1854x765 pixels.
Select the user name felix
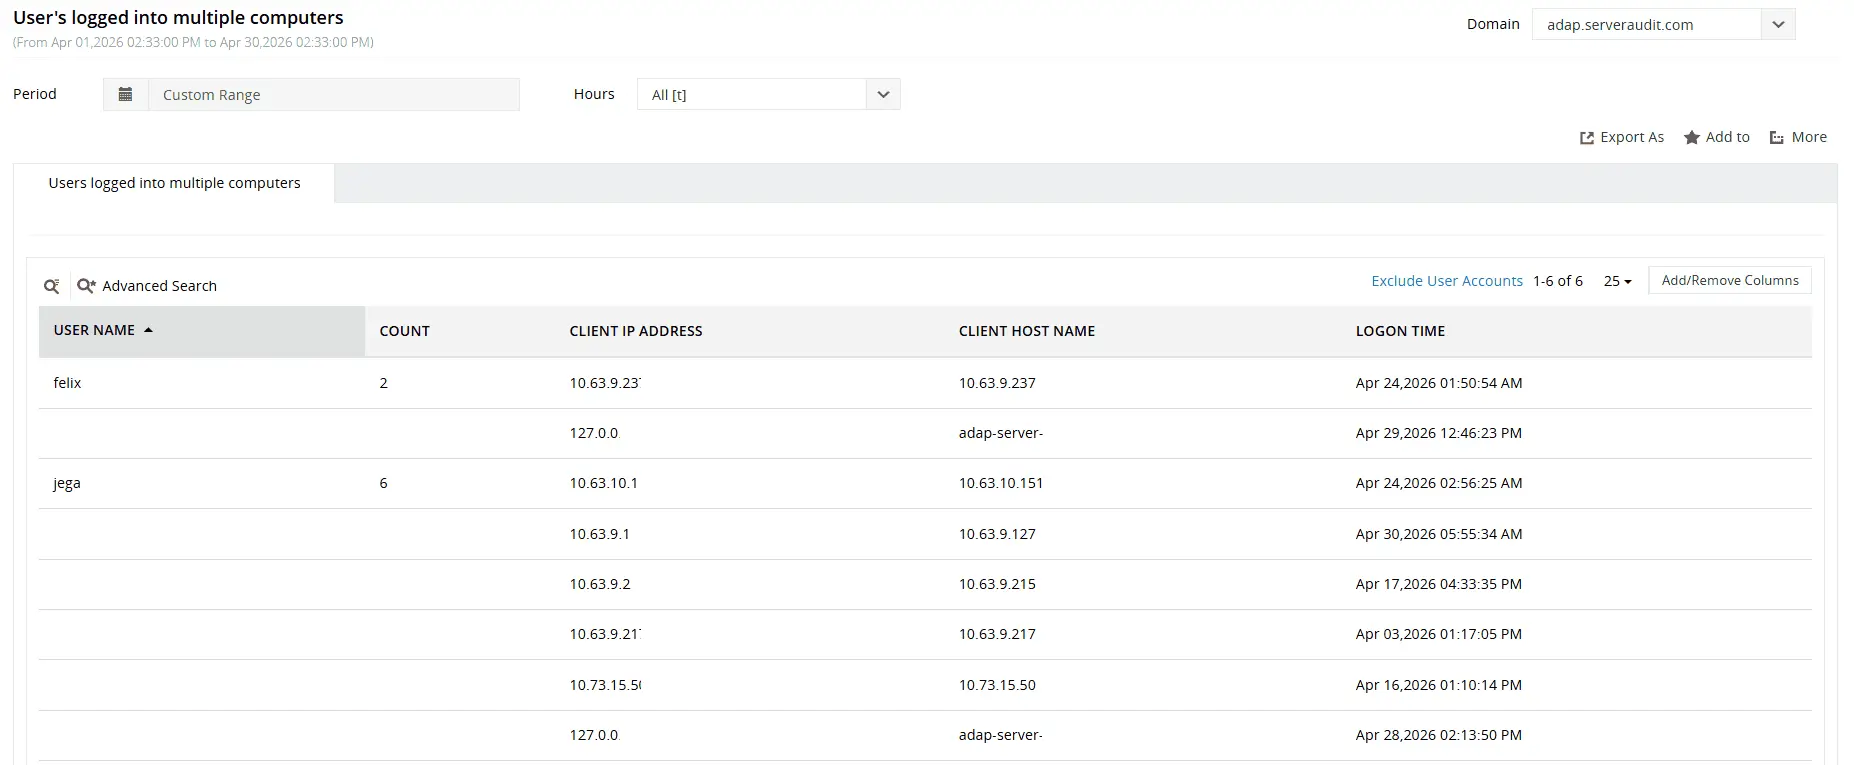coord(67,383)
